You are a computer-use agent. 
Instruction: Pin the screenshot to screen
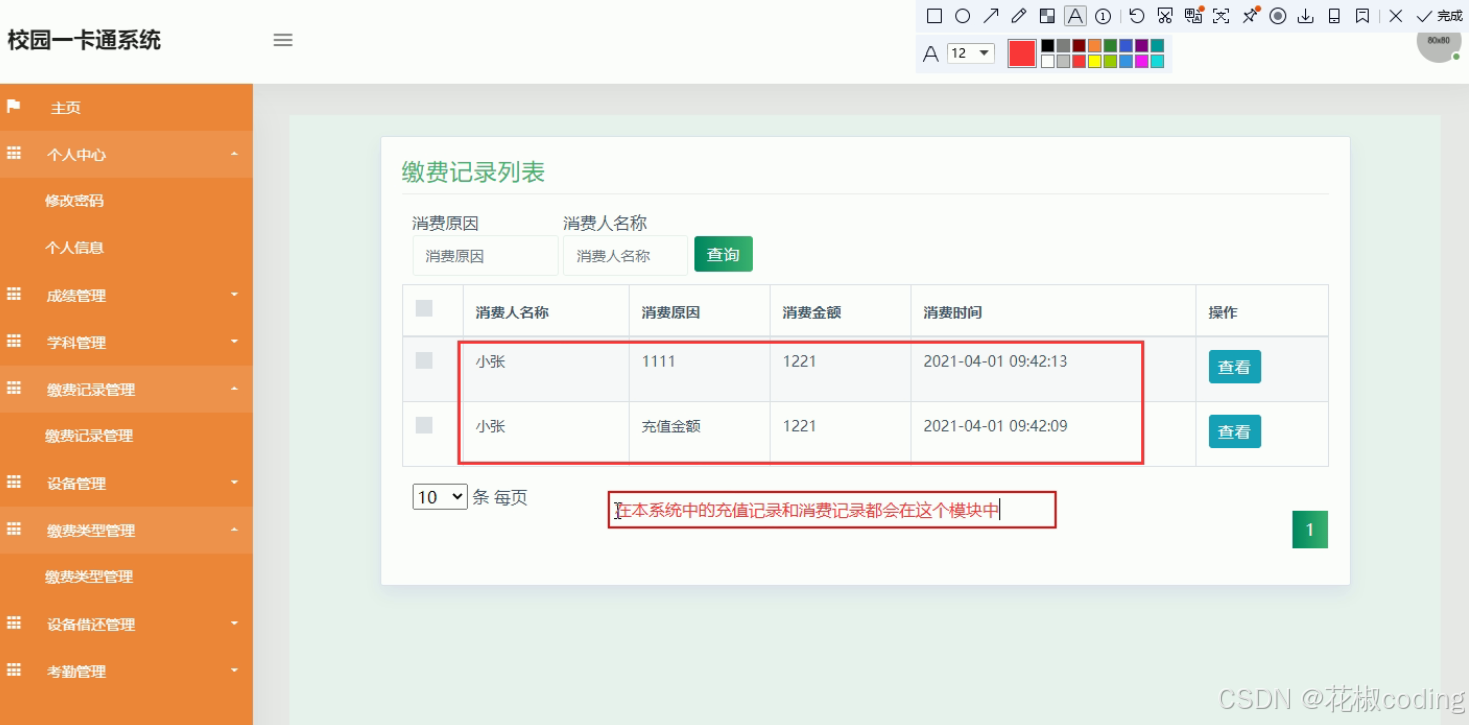click(1249, 15)
